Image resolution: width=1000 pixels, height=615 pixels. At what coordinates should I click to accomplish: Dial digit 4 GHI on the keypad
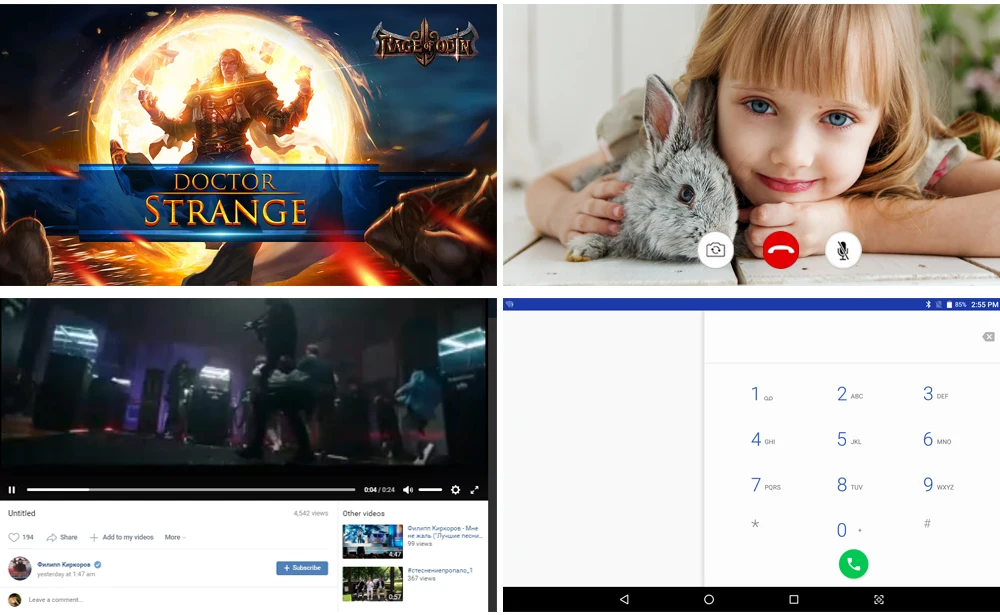763,440
